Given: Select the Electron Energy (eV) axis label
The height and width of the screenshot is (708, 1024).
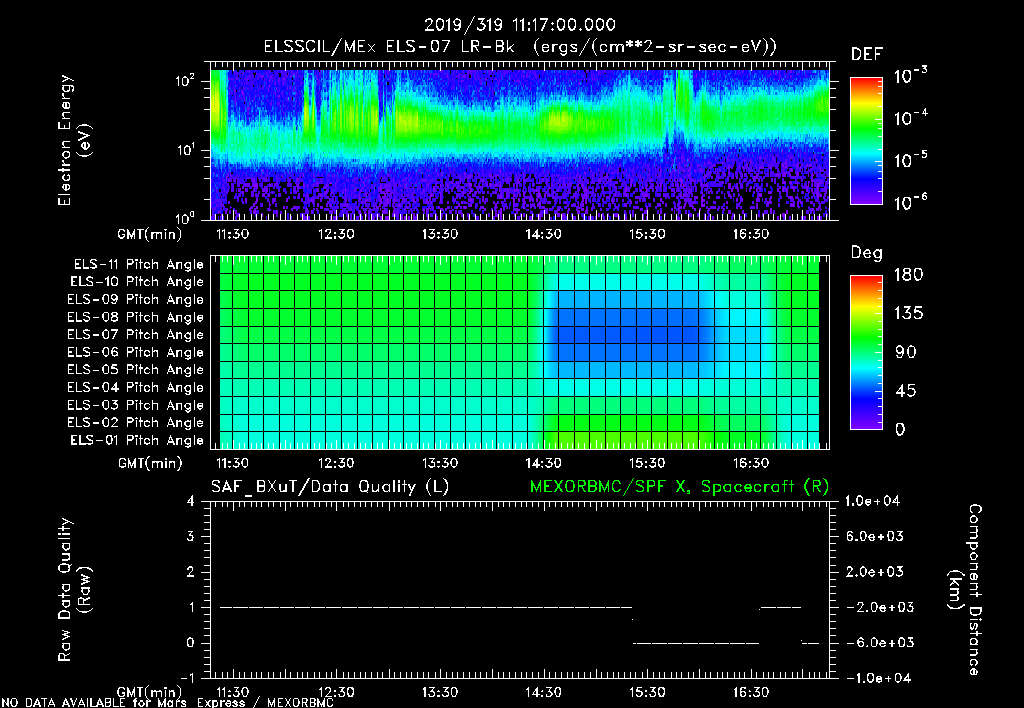Looking at the screenshot, I should tap(73, 140).
